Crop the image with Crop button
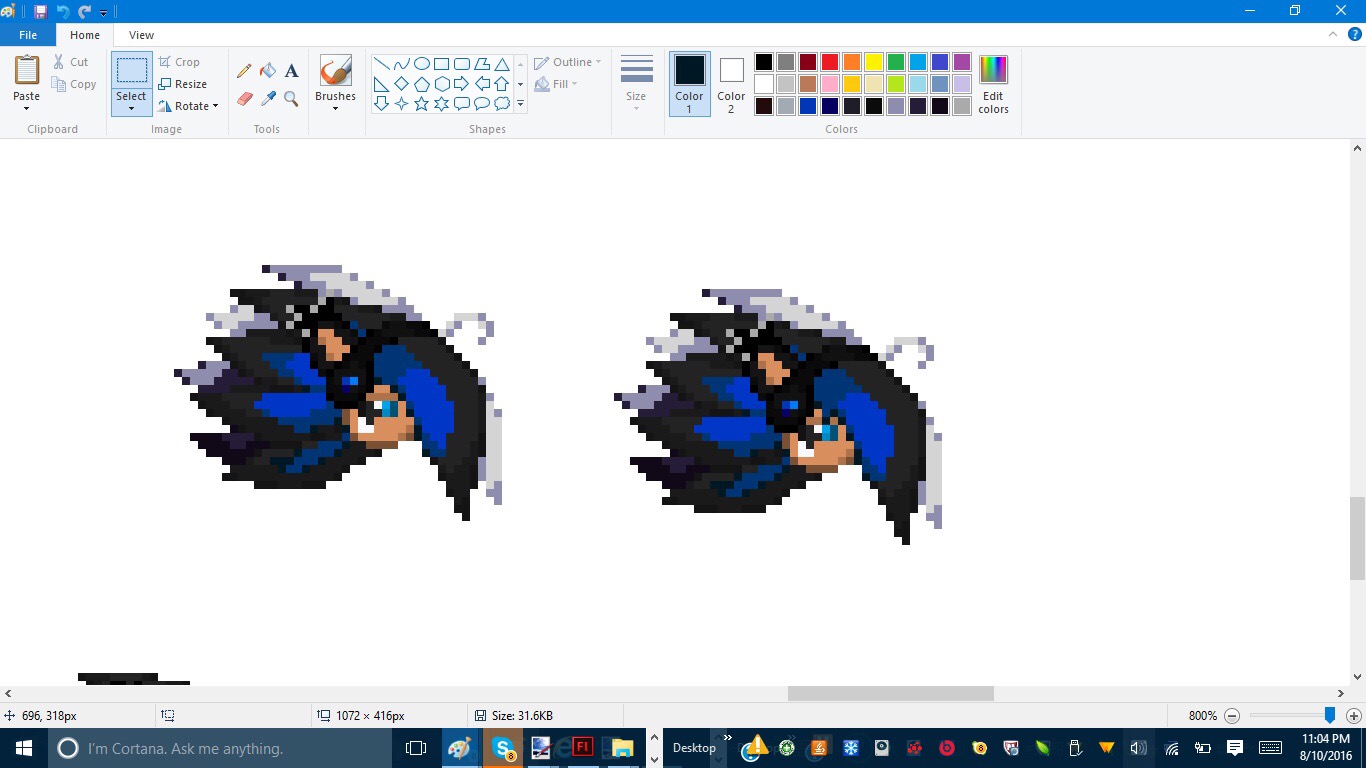1366x768 pixels. (179, 62)
